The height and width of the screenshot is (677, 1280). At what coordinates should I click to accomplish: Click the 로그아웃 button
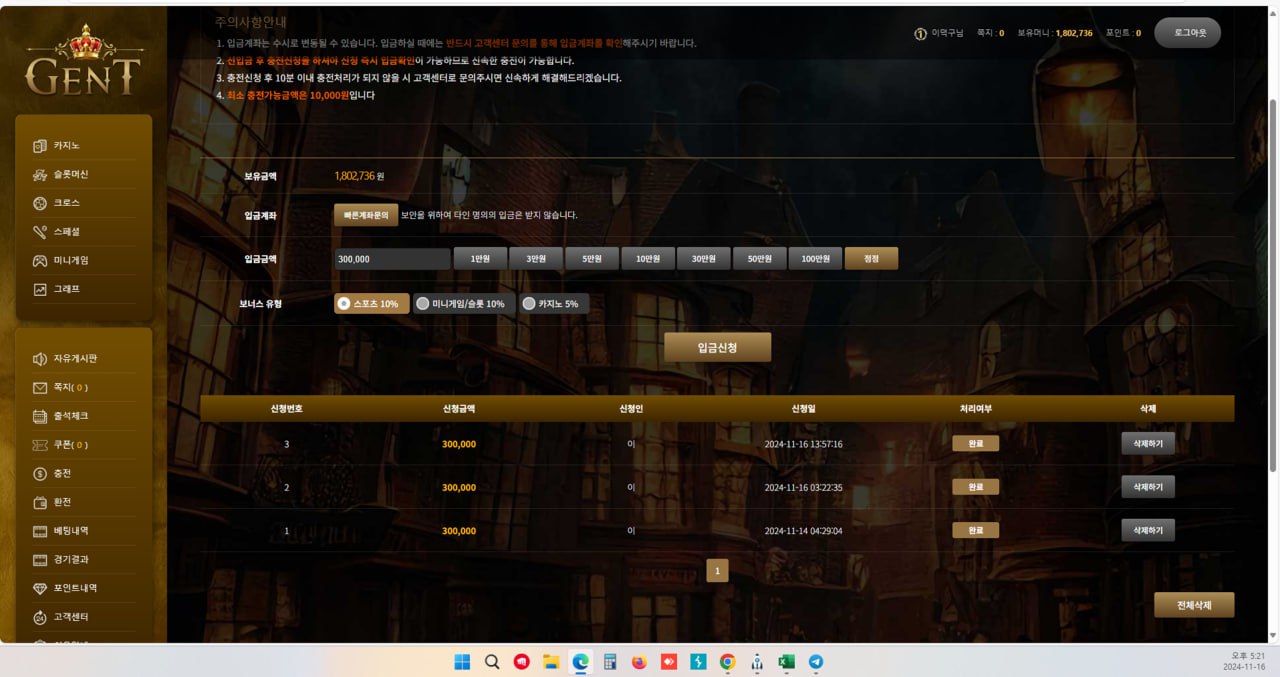pyautogui.click(x=1187, y=33)
